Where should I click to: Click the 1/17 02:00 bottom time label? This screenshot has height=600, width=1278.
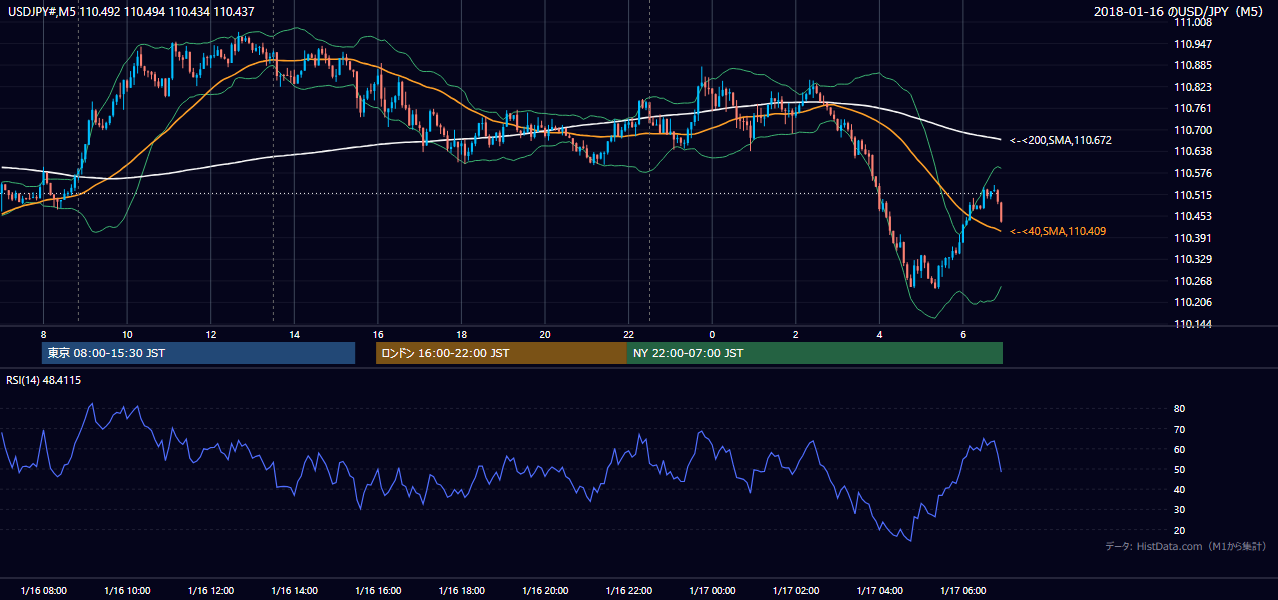click(x=796, y=591)
